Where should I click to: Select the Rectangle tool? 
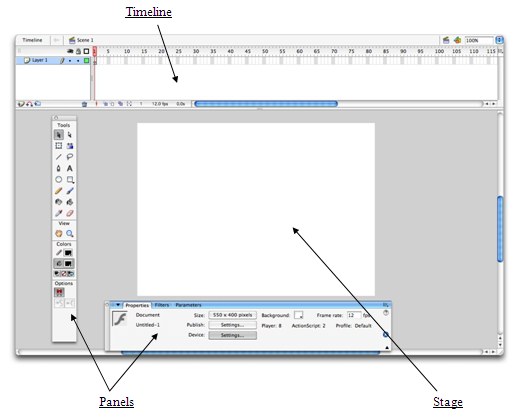[x=70, y=180]
